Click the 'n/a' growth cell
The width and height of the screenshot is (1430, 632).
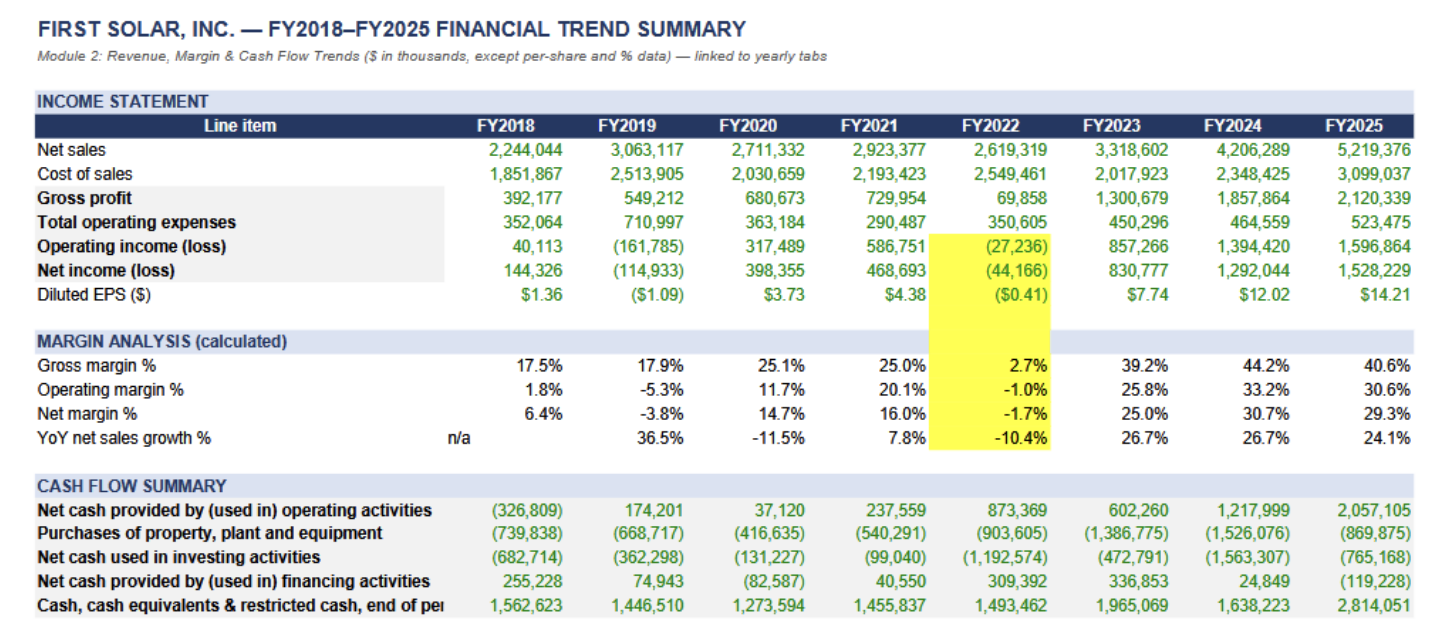point(459,438)
